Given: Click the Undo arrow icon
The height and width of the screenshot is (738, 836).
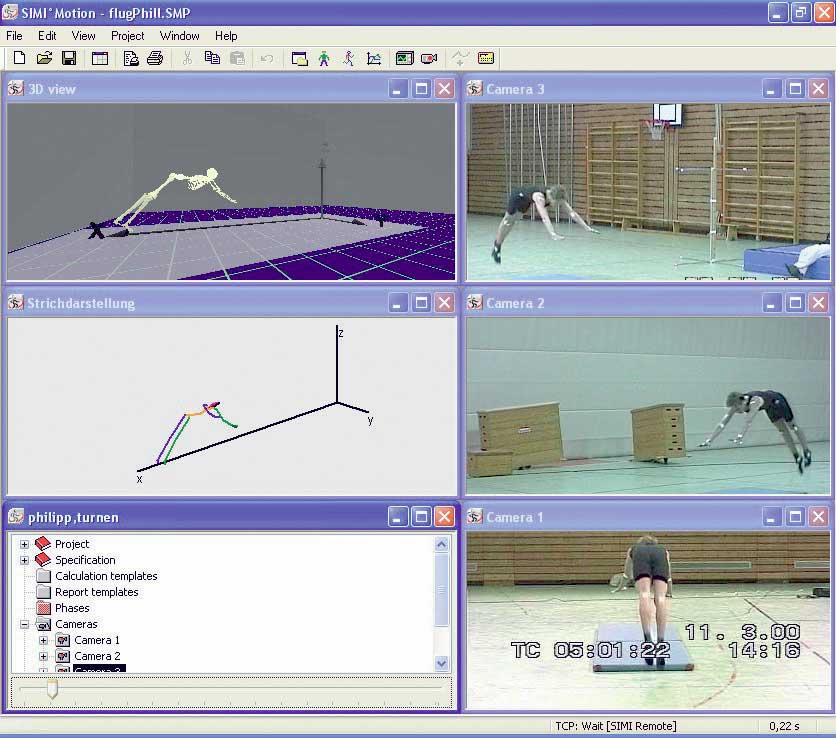Looking at the screenshot, I should coord(267,58).
